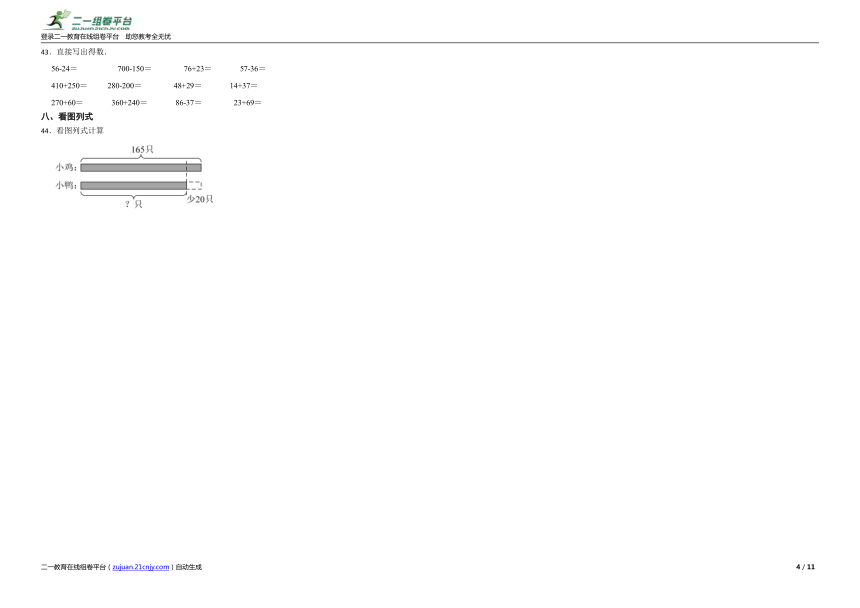Click the 小鸭 label in the diagram
Image resolution: width=860 pixels, height=608 pixels.
[x=66, y=185]
